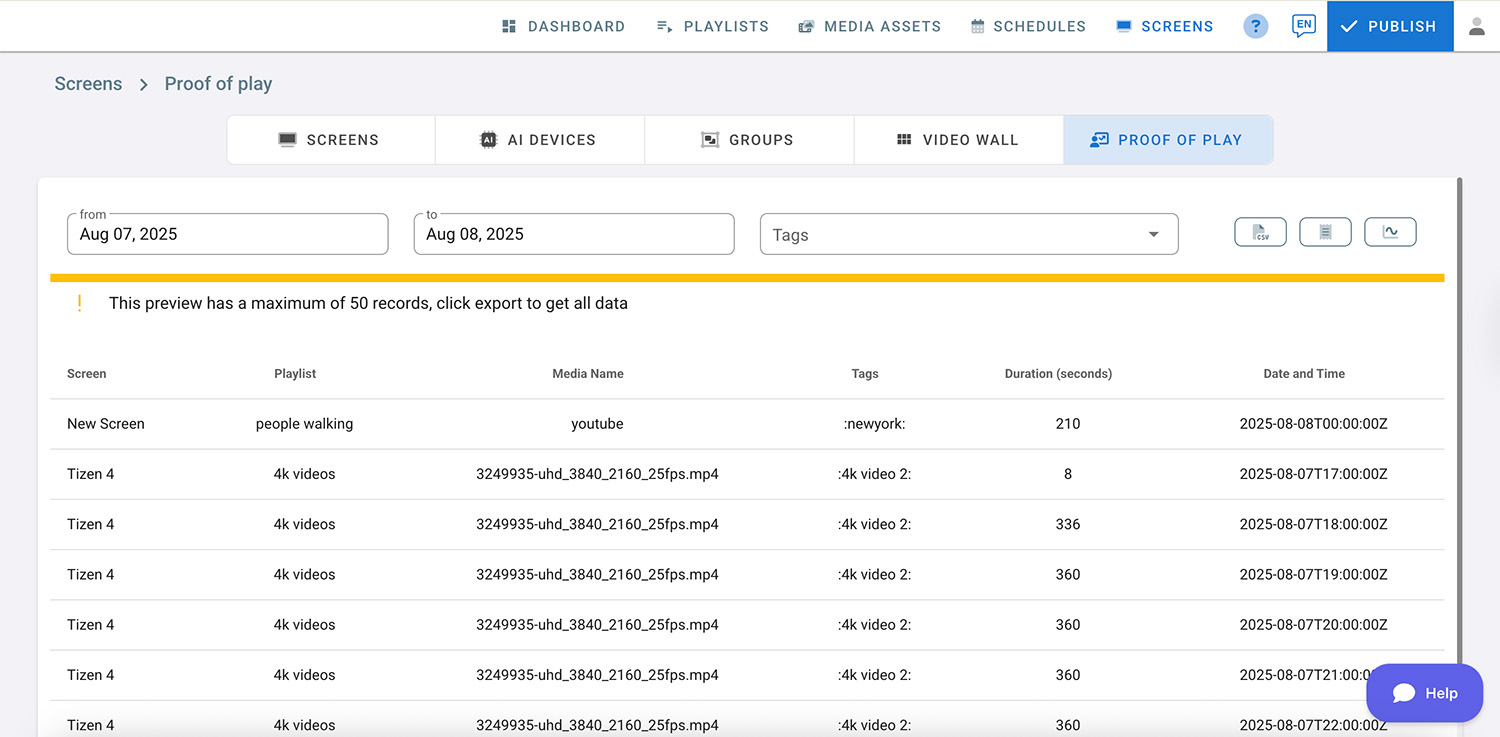Open the 'to' date picker field

(574, 234)
